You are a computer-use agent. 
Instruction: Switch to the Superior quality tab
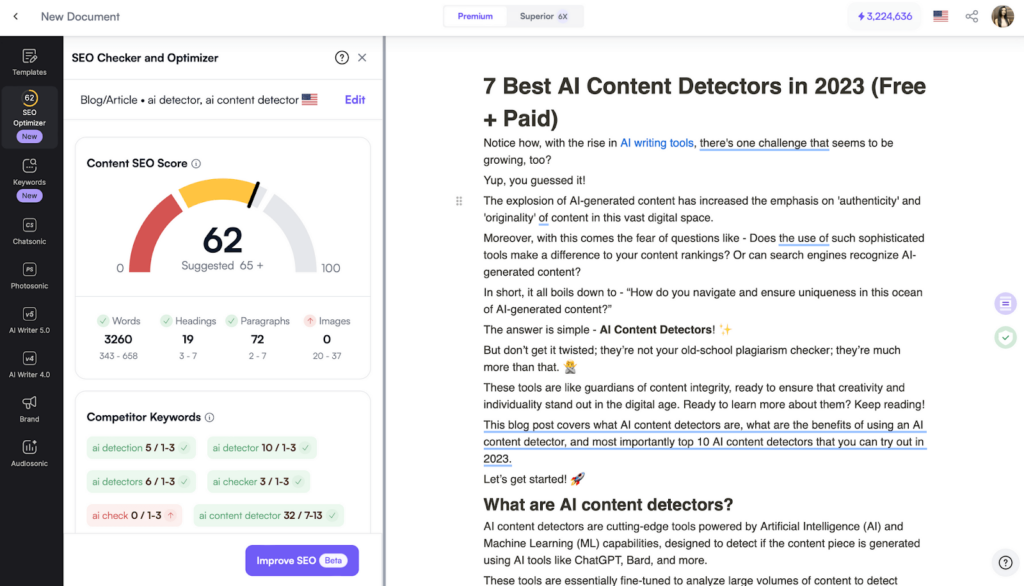543,16
